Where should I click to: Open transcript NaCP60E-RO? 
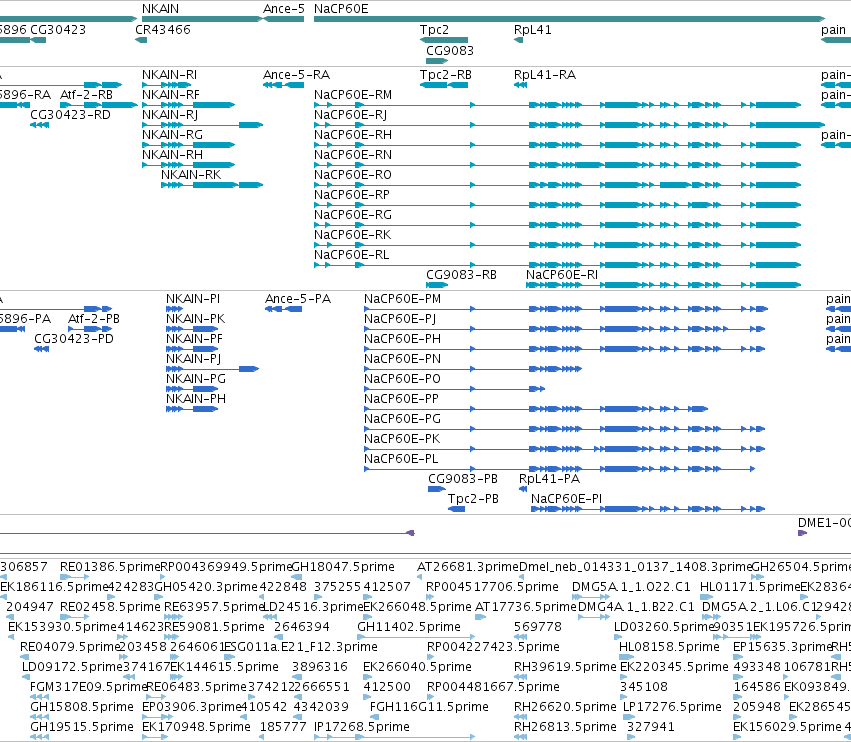tap(353, 175)
